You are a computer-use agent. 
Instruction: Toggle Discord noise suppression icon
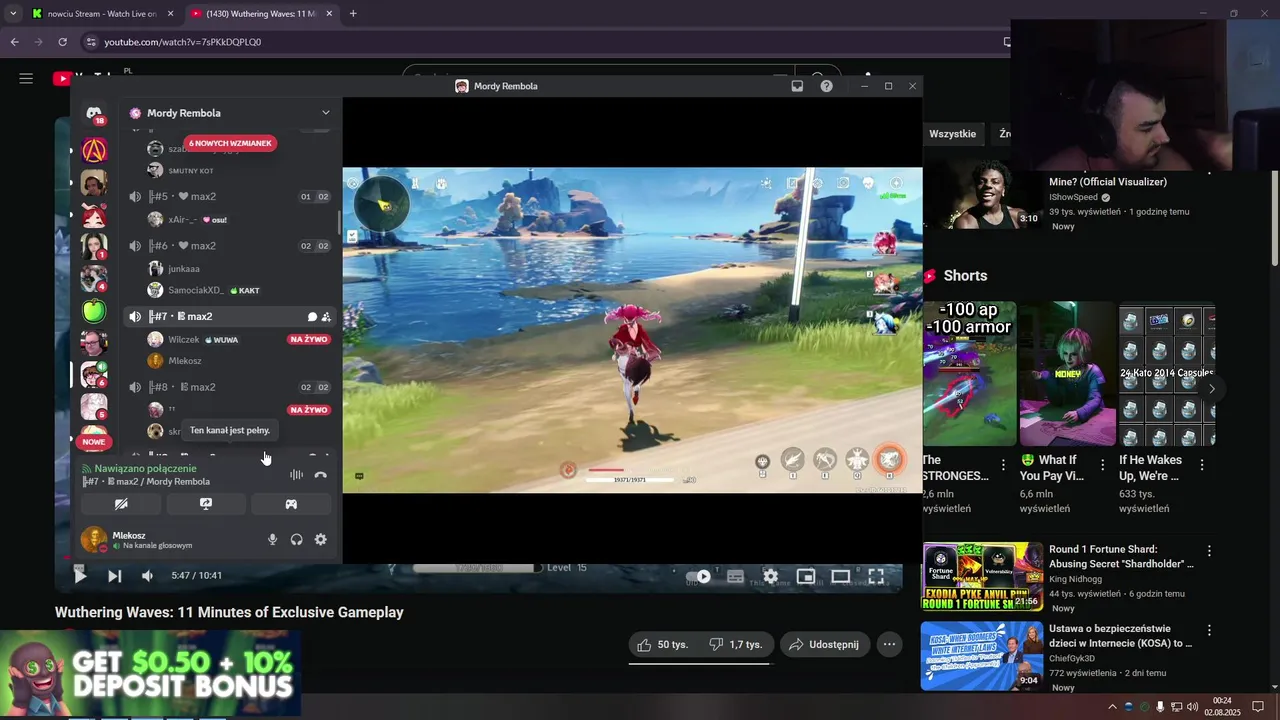point(296,475)
